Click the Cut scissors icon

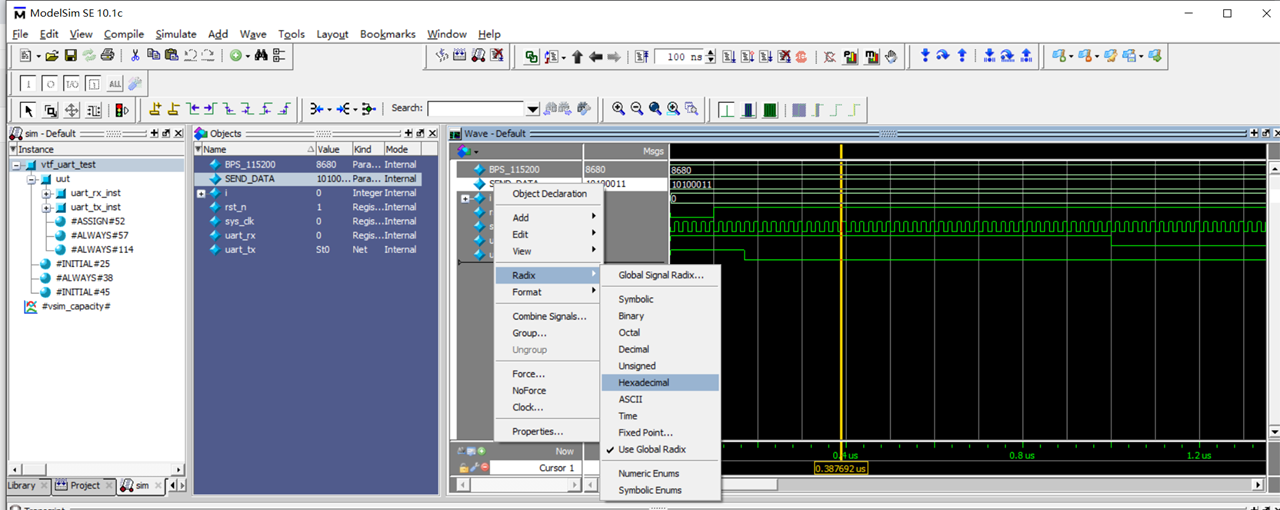pos(135,56)
